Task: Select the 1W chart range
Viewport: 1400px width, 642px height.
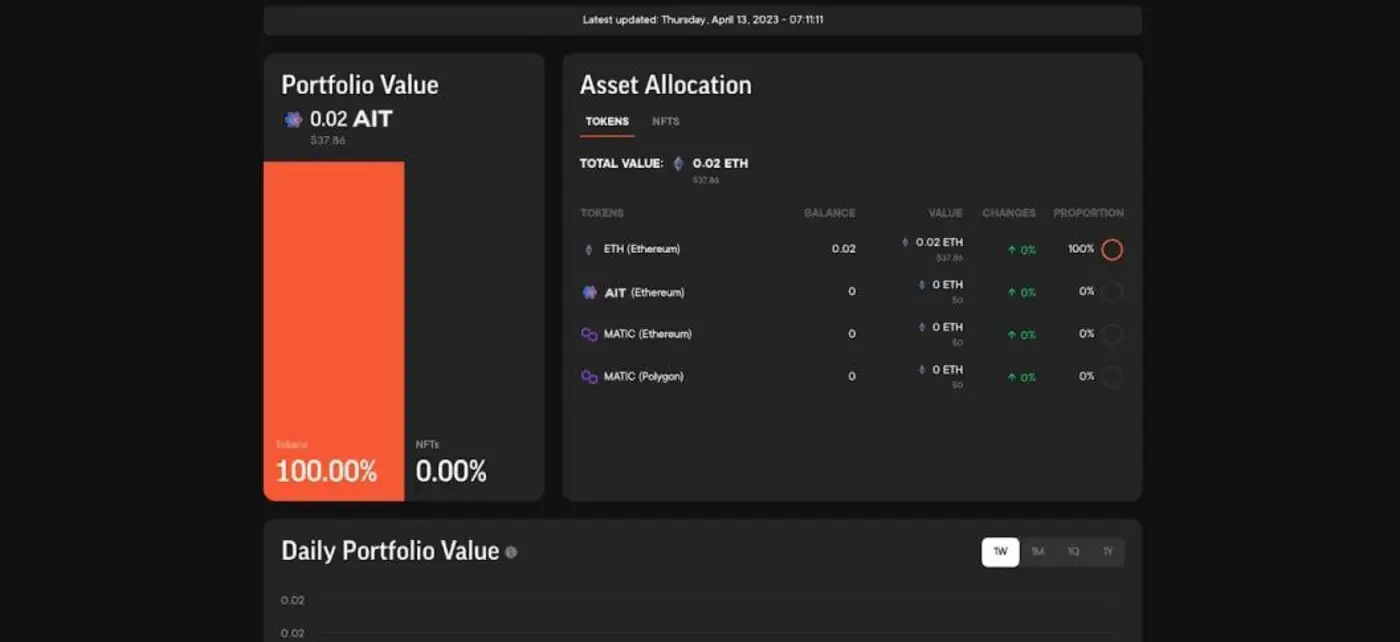Action: 1000,552
